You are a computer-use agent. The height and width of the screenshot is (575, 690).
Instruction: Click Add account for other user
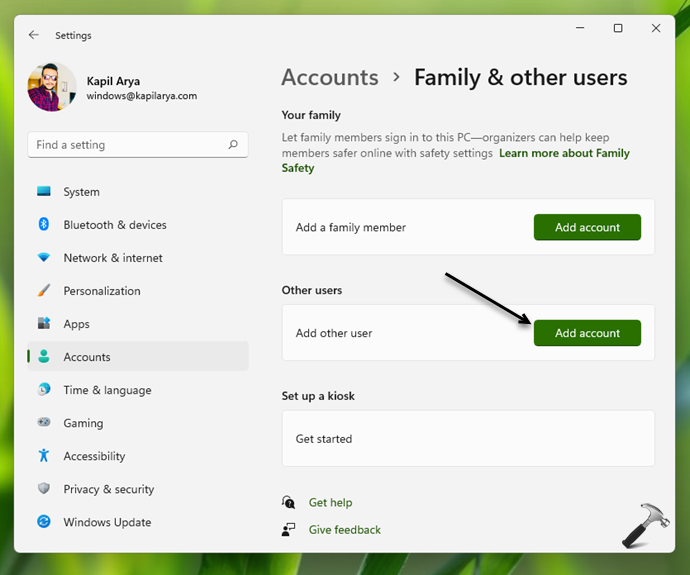pyautogui.click(x=587, y=333)
